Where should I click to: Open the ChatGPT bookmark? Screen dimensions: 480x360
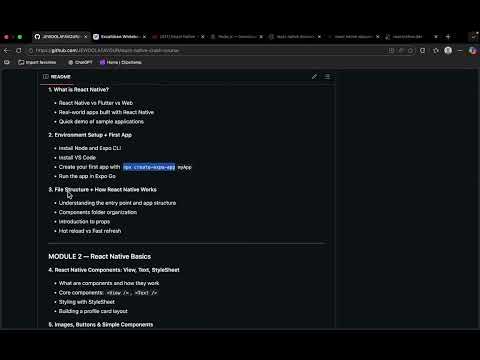click(80, 62)
